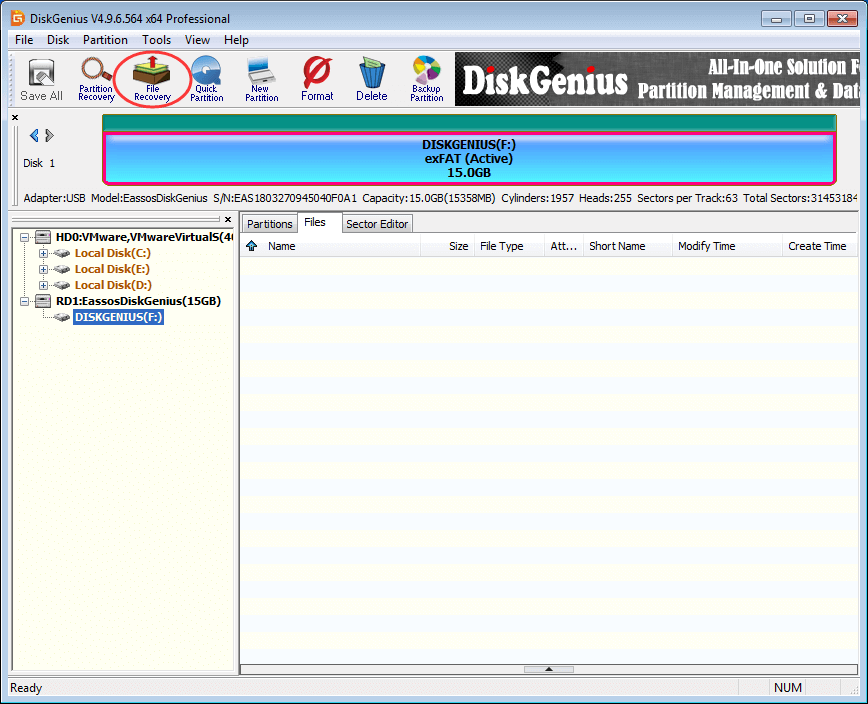
Task: Select Local Disk(D:) in the tree
Action: 113,286
